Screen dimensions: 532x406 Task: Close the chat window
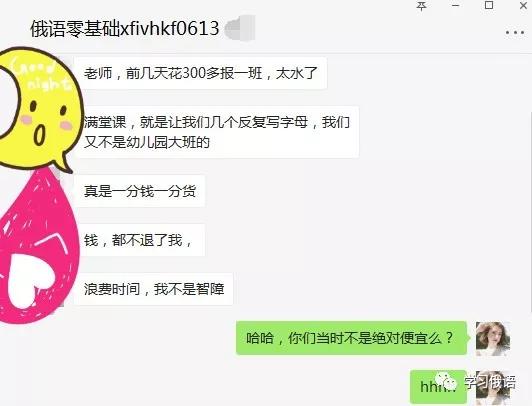[524, 5]
